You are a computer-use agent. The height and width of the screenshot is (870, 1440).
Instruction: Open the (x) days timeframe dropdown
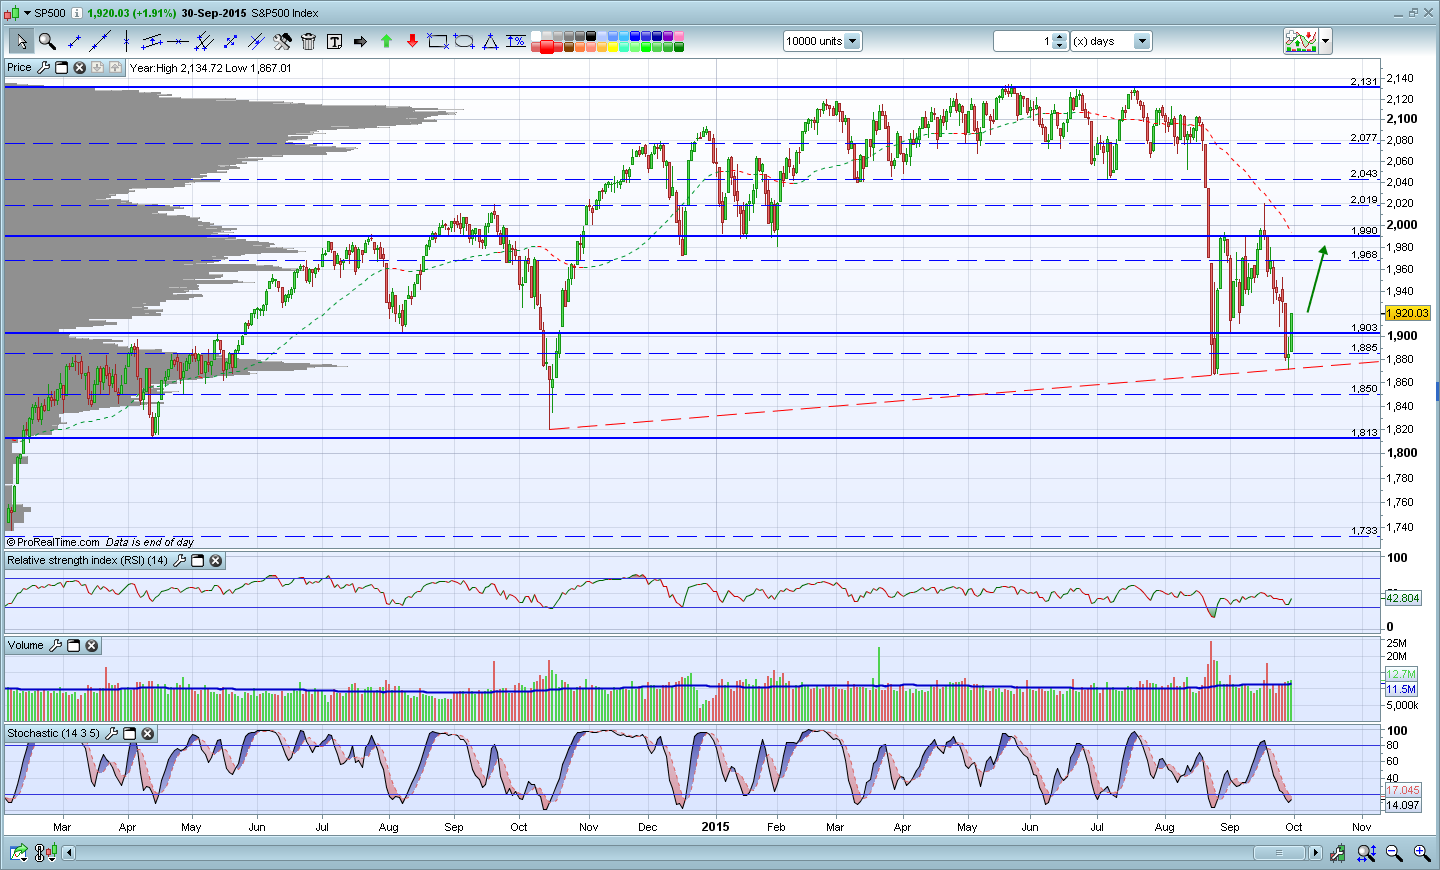(1143, 41)
